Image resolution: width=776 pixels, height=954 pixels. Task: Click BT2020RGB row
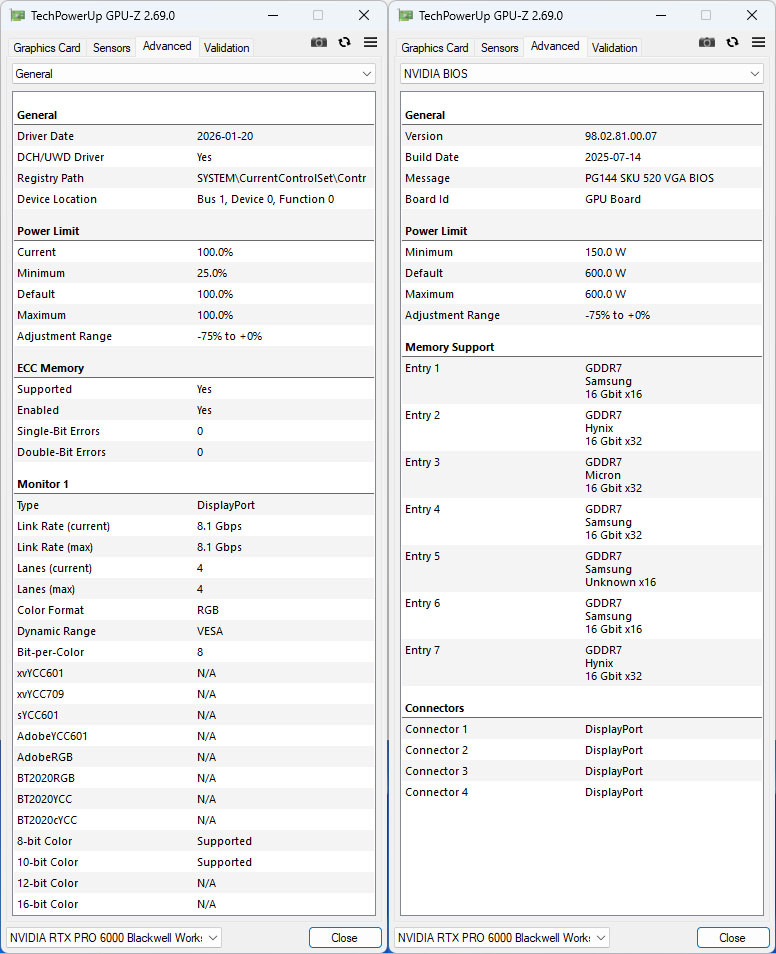194,778
